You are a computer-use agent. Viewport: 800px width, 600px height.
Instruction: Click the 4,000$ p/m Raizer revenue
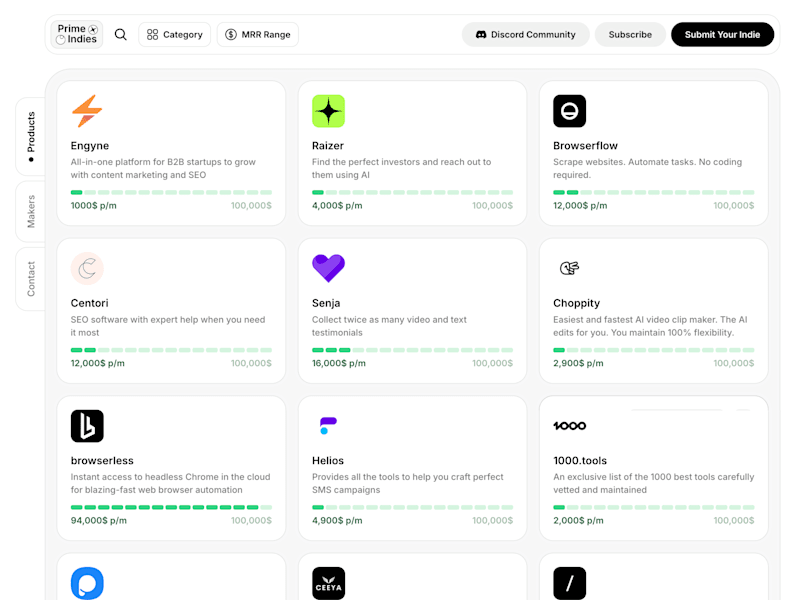(337, 206)
